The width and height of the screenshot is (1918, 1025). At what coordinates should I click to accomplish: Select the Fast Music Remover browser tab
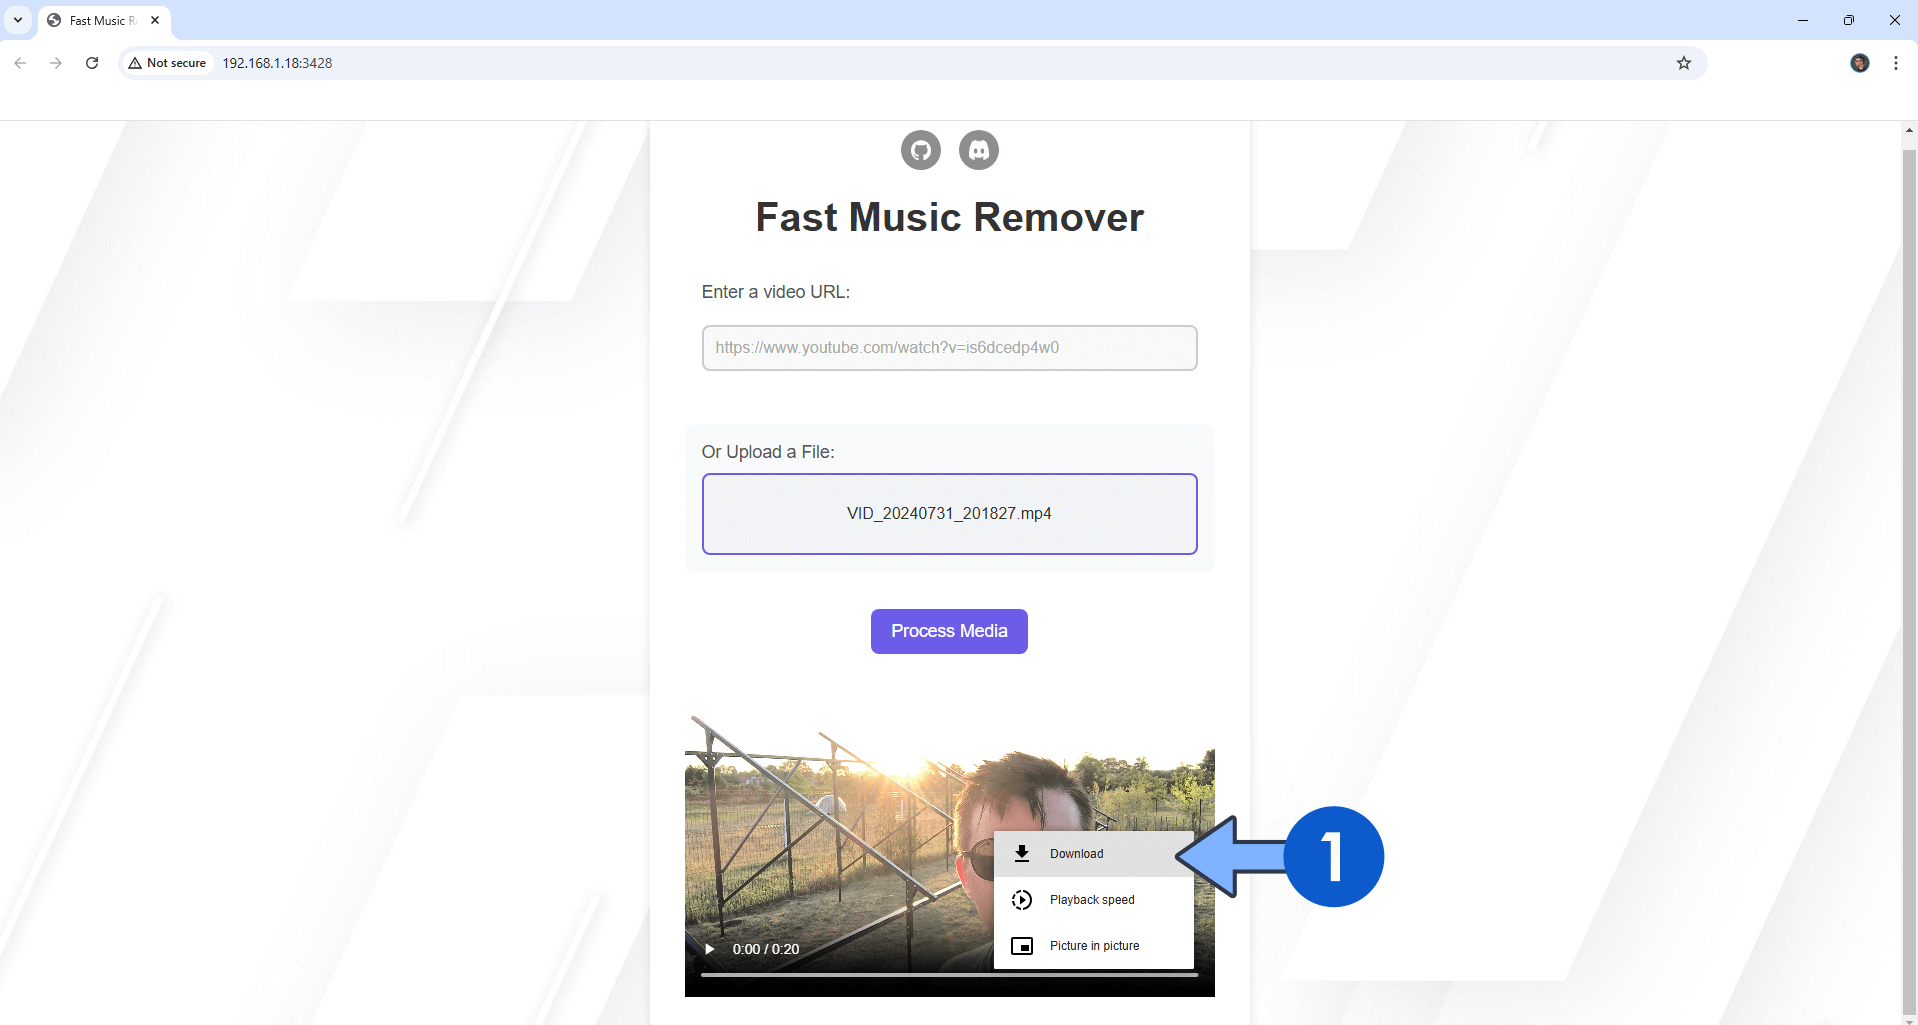(103, 21)
